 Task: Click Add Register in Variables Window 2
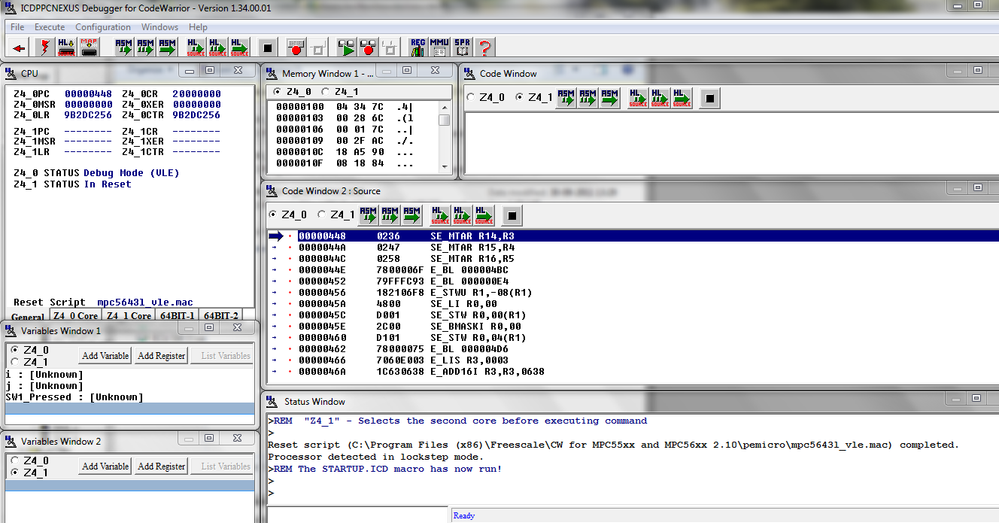coord(161,466)
